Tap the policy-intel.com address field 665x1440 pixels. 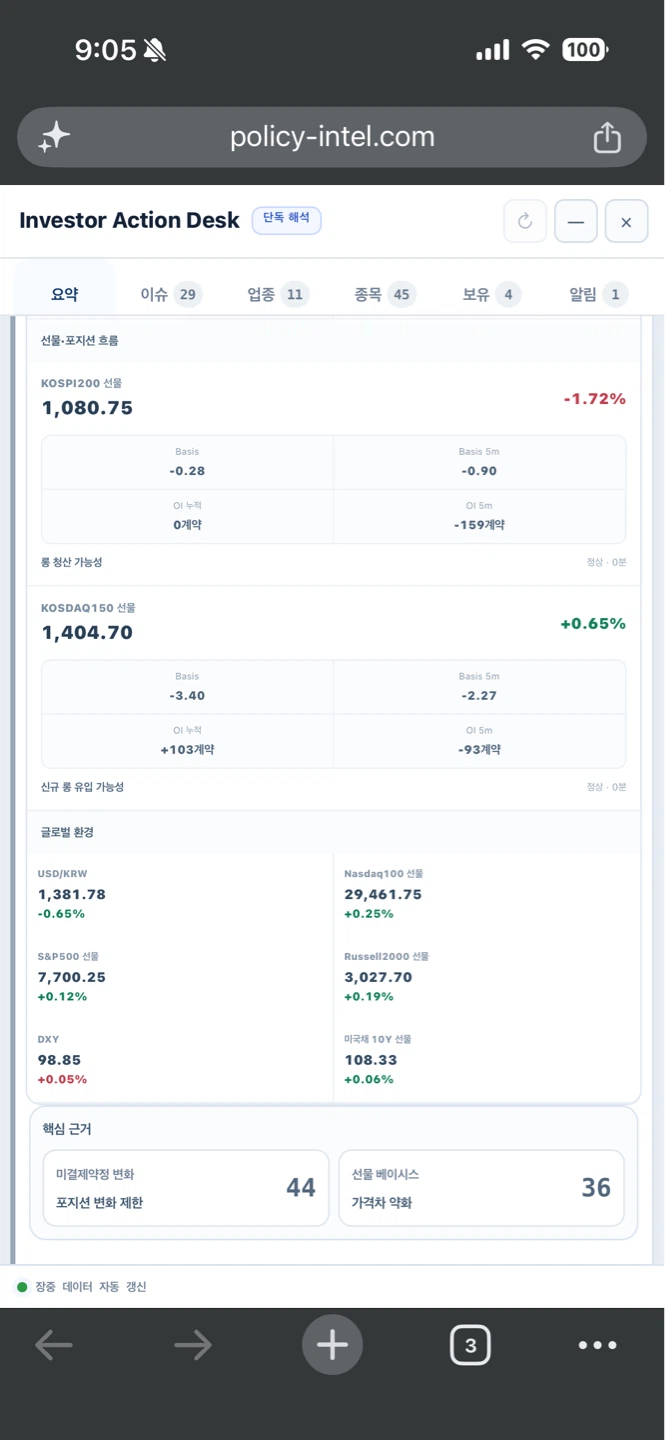[x=332, y=137]
